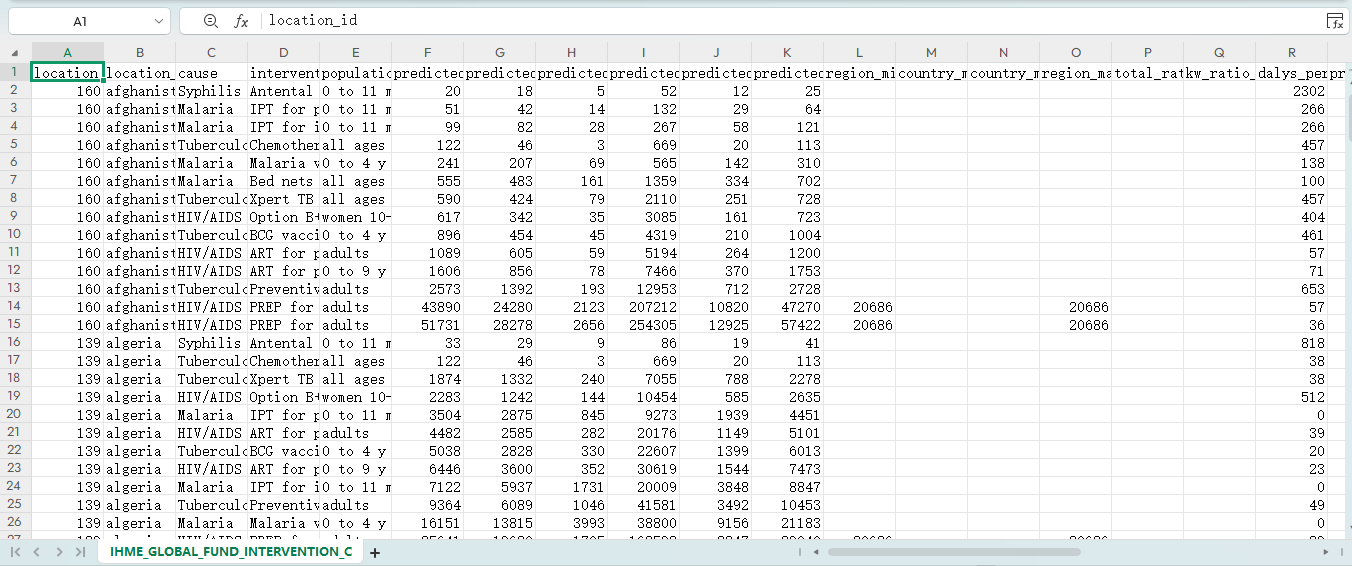Click cell 254305 in row 15
The image size is (1352, 566).
pos(643,324)
